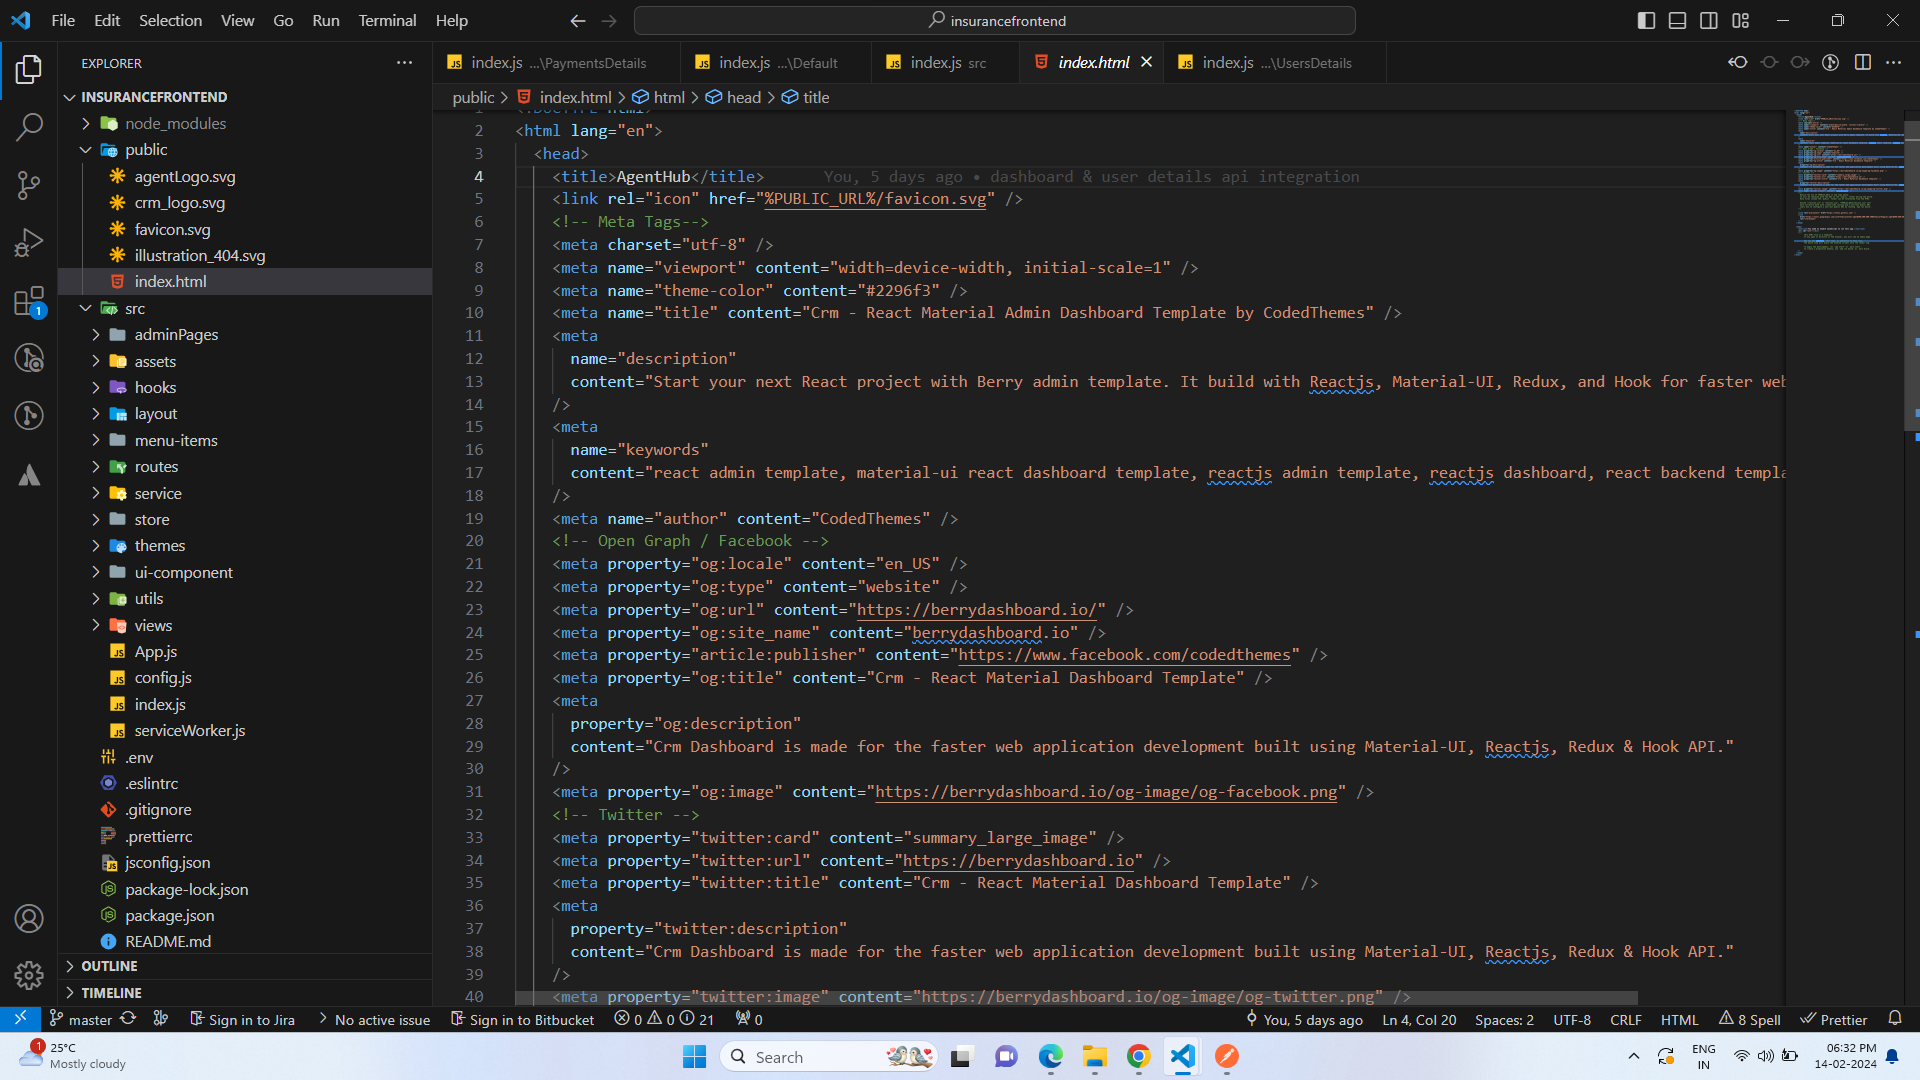Viewport: 1920px width, 1080px height.
Task: Click the Split Editor Right icon
Action: click(1862, 62)
